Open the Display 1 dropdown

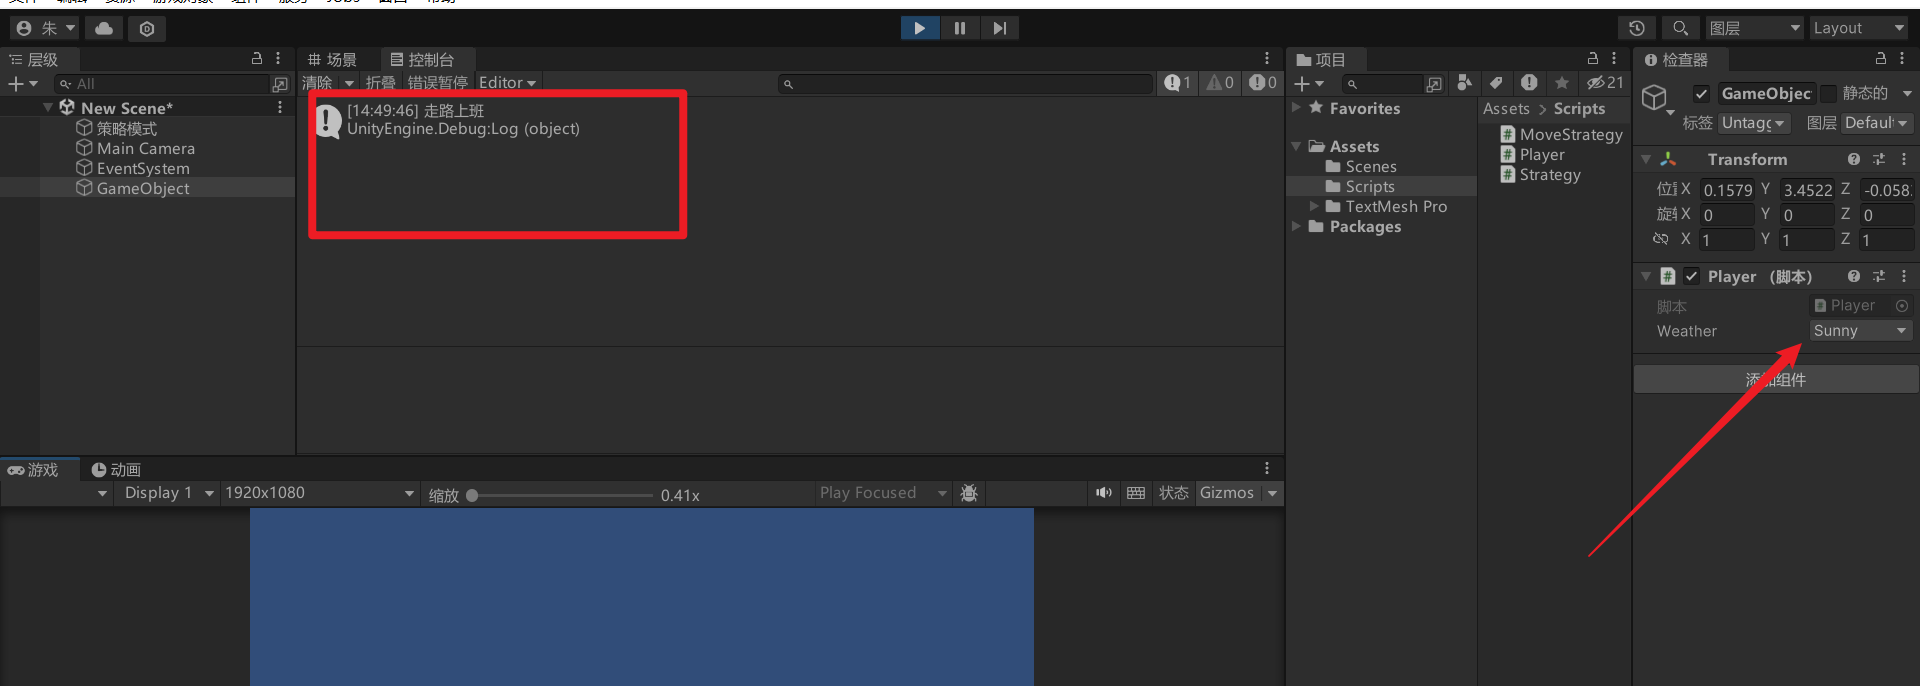pyautogui.click(x=168, y=493)
